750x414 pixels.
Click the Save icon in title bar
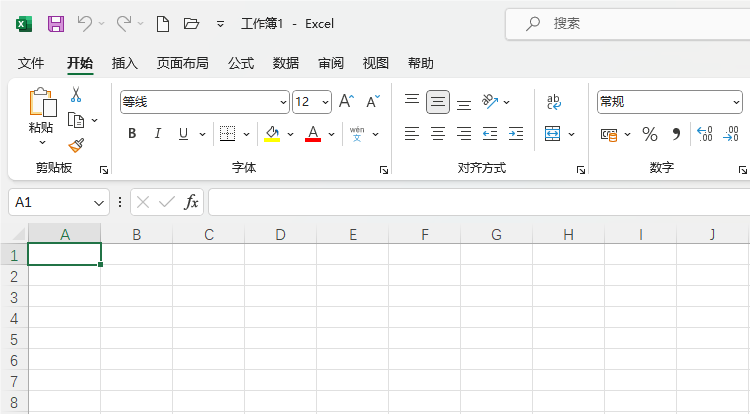[56, 23]
